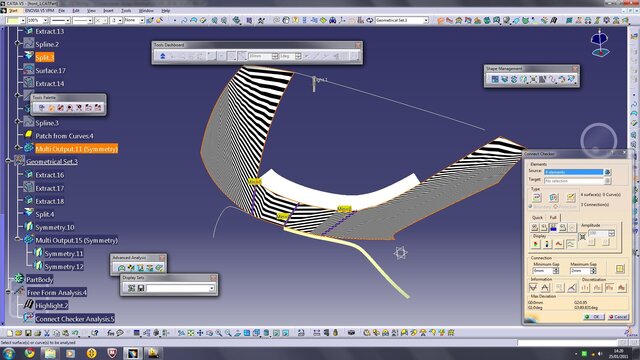The image size is (640, 360).
Task: Open the Geometrical Set.3 dropdown in top toolbar
Action: tap(426, 20)
